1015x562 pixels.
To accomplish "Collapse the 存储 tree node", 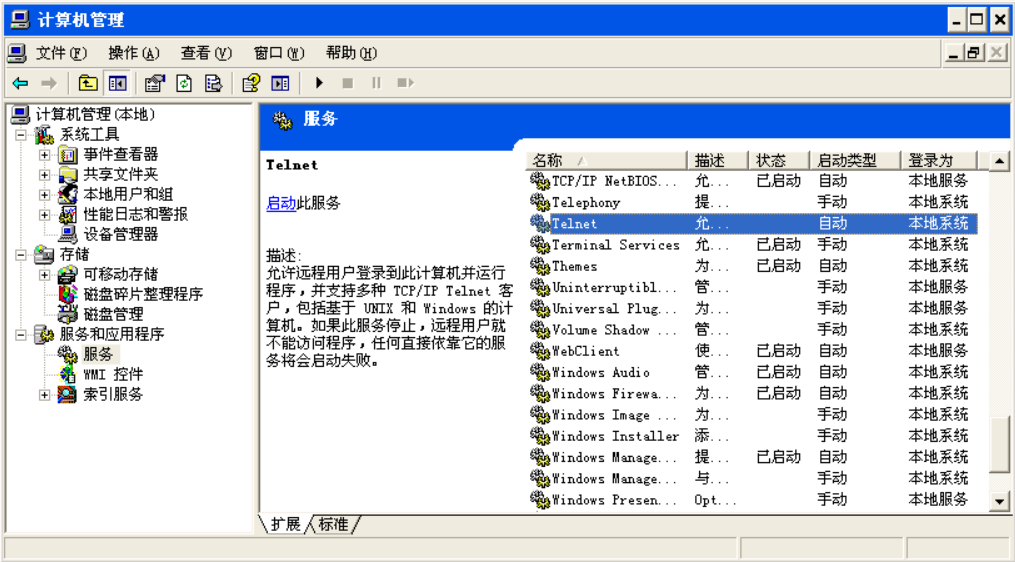I will [x=21, y=255].
